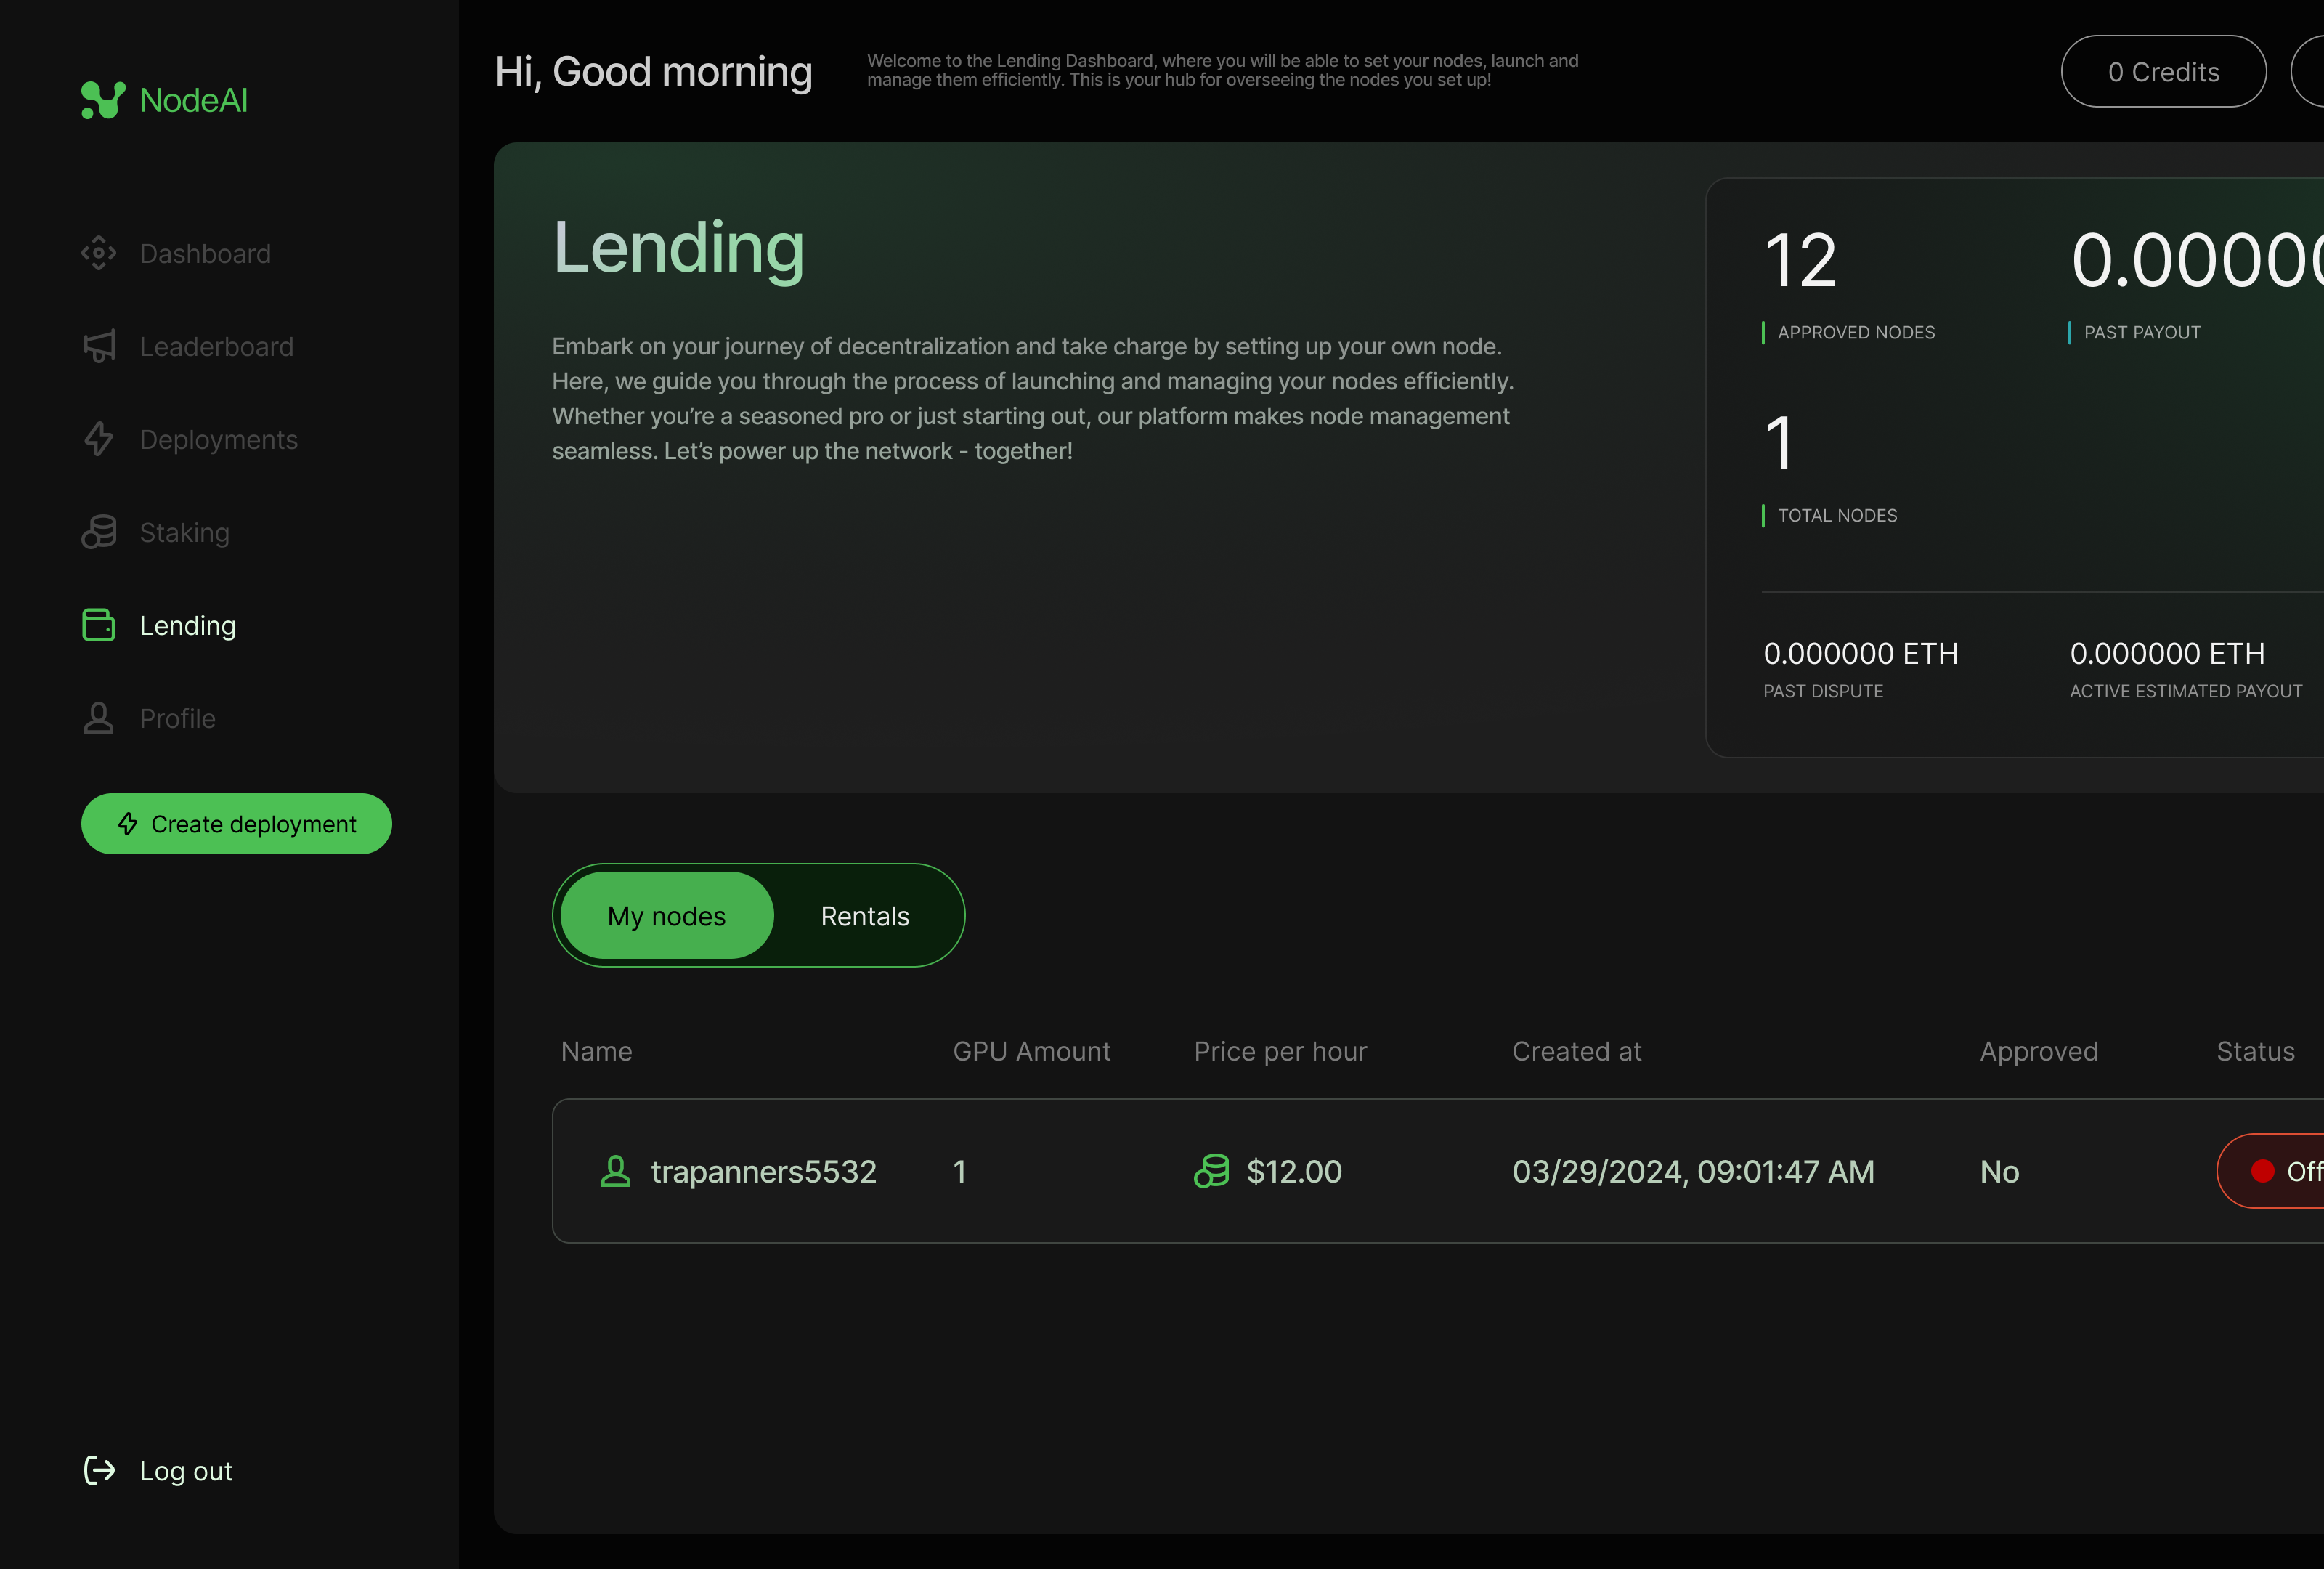Switch to the My nodes tab

pyautogui.click(x=667, y=916)
